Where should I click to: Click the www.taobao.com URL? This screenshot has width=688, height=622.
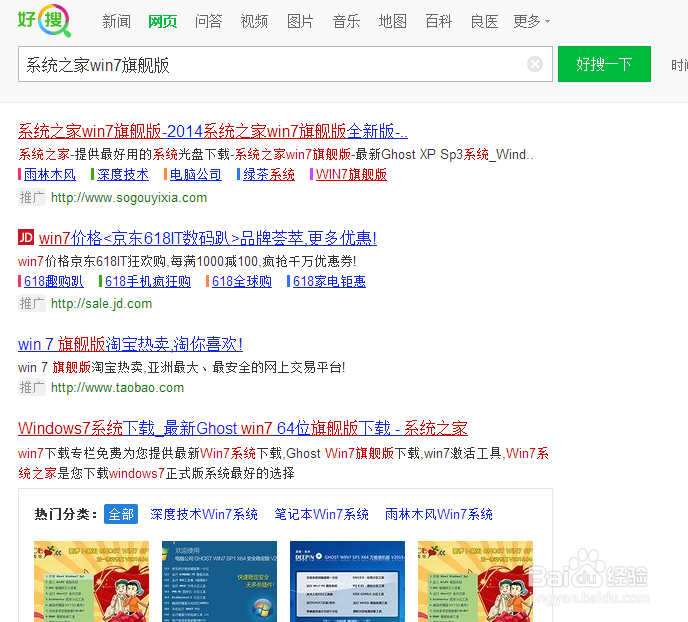click(x=117, y=387)
